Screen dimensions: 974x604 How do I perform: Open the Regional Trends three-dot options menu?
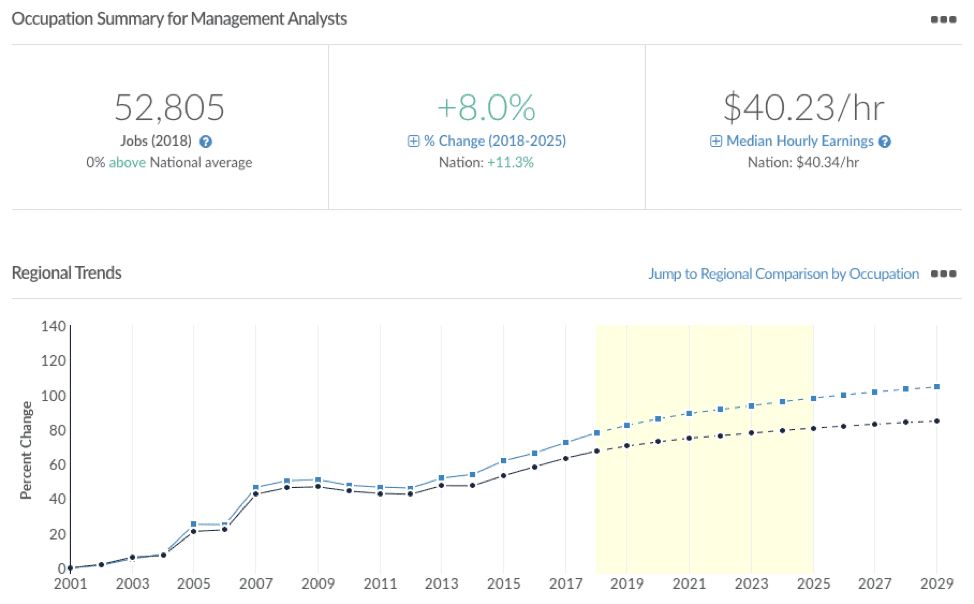tap(943, 273)
